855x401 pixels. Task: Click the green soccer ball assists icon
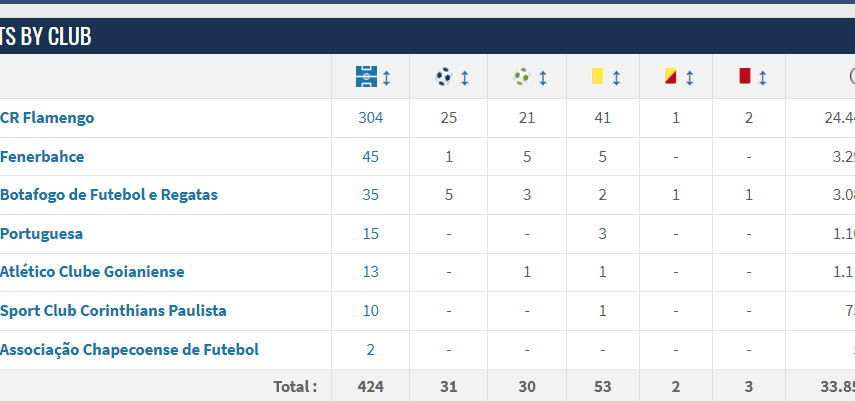521,76
